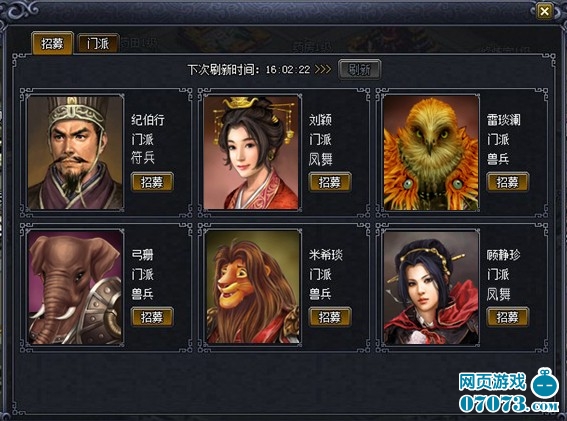
Task: Recruit the elephant beast soldier
Action: 152,317
